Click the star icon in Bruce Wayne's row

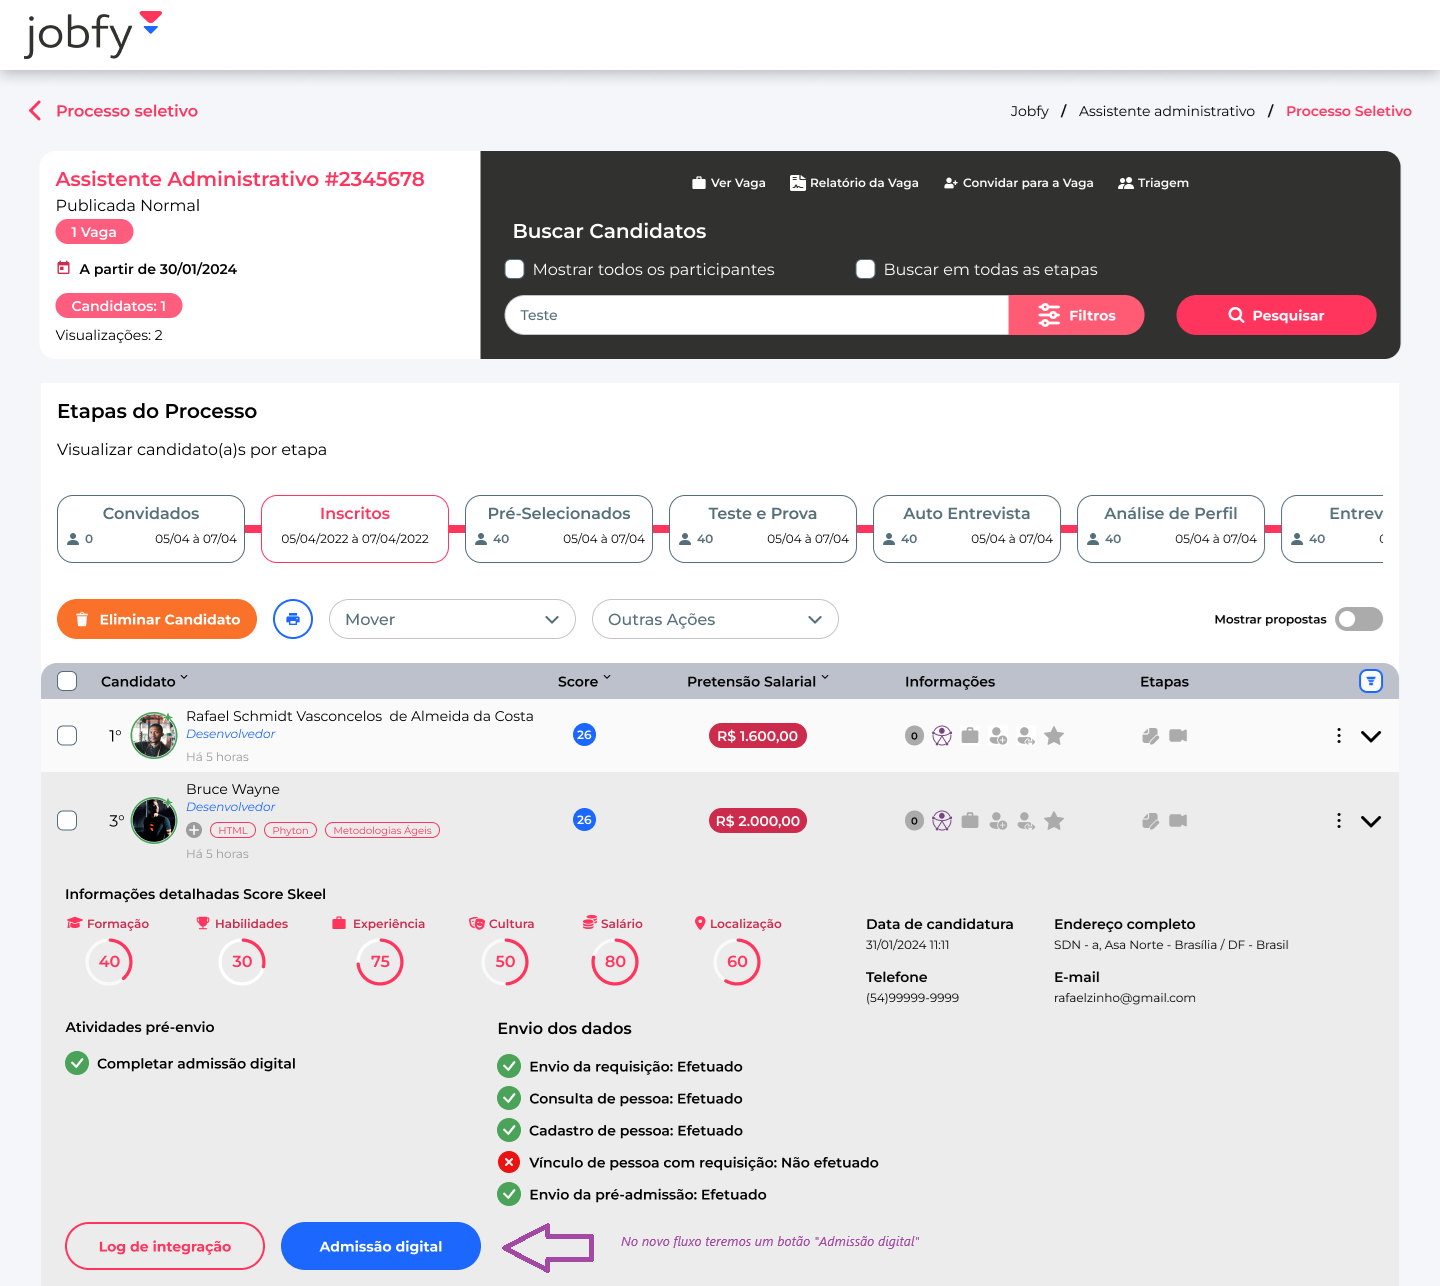click(x=1054, y=821)
